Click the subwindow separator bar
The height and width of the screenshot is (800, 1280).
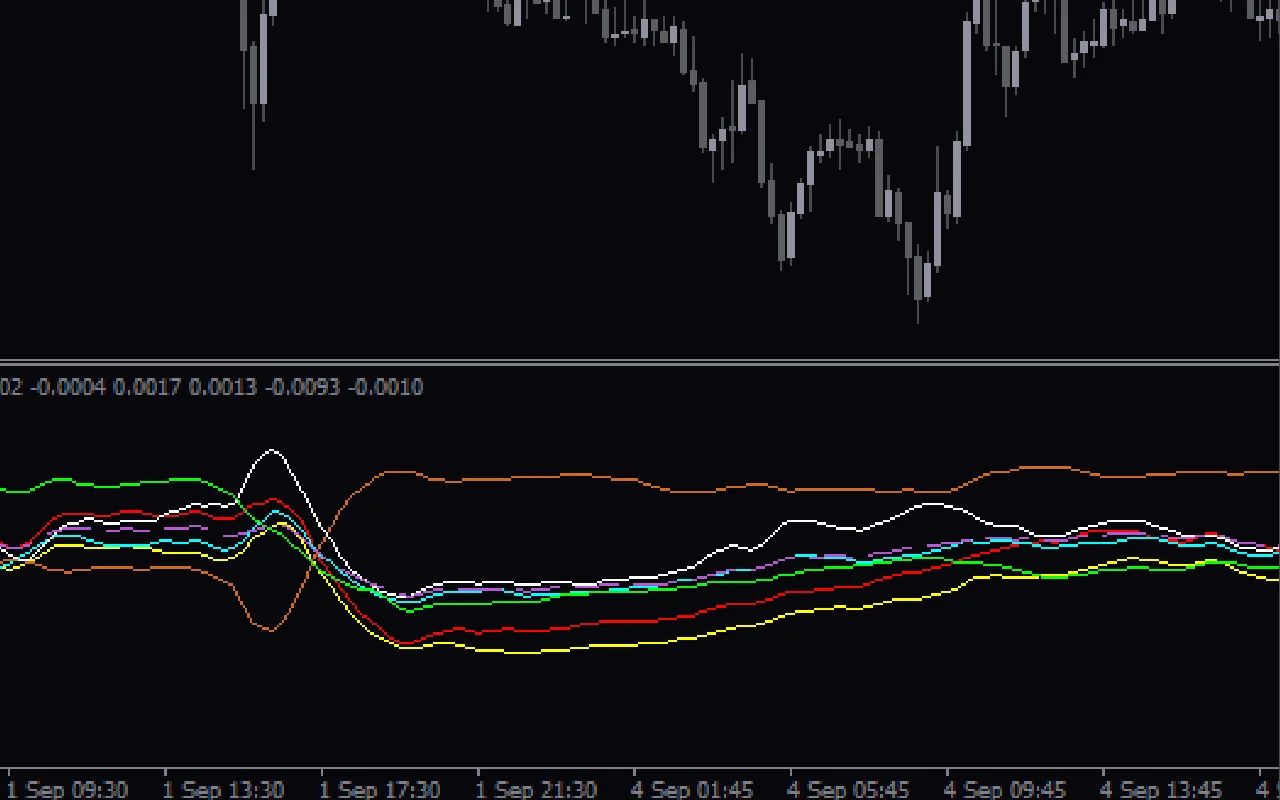tap(640, 364)
